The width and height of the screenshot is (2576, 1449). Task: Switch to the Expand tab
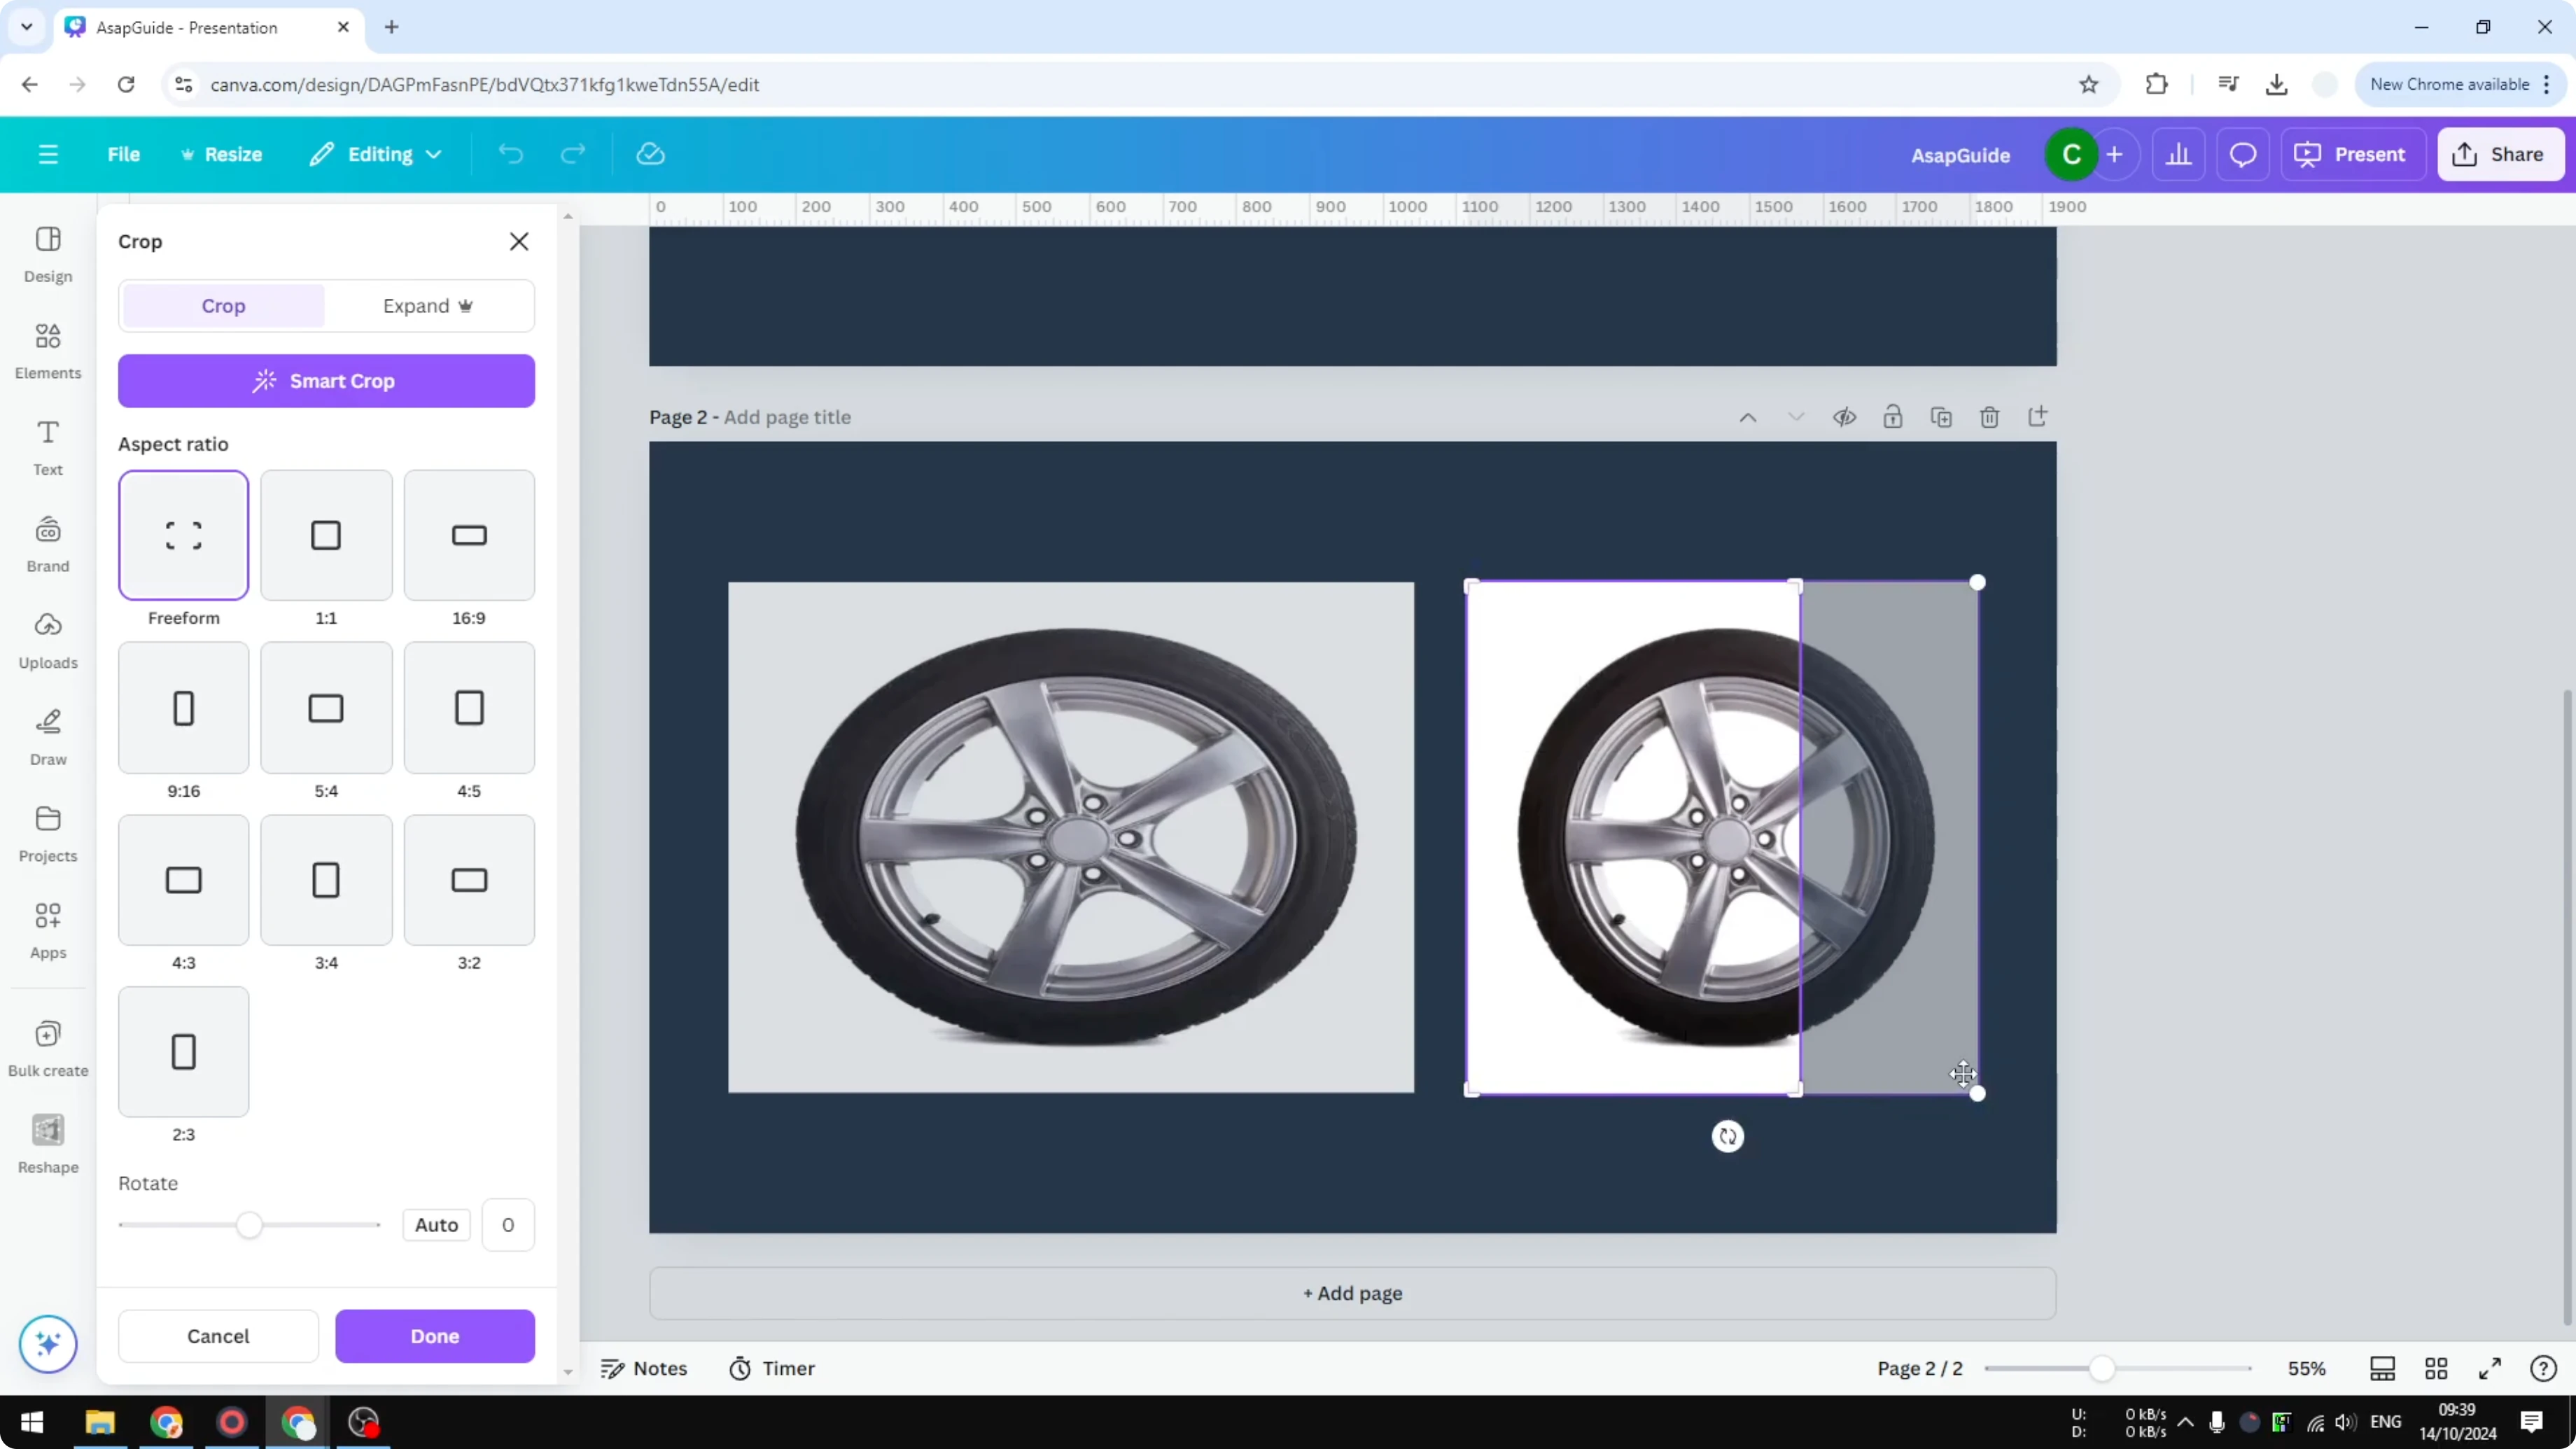(x=429, y=306)
